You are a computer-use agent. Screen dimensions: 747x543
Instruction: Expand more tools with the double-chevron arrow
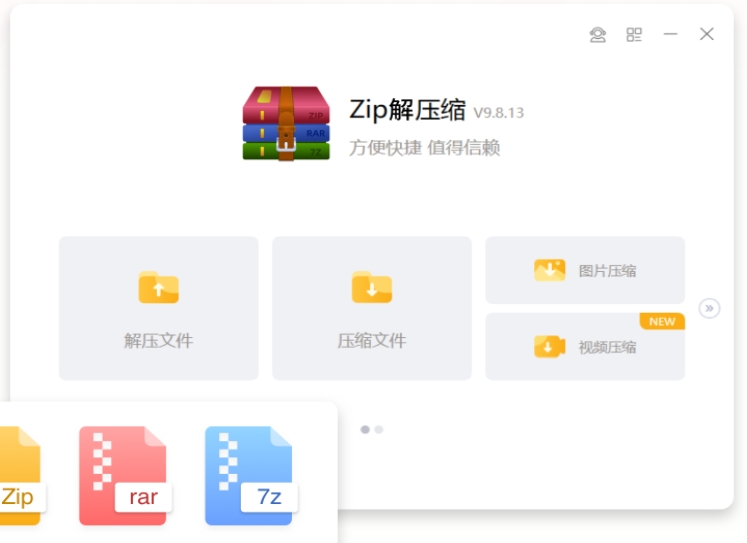tap(709, 308)
